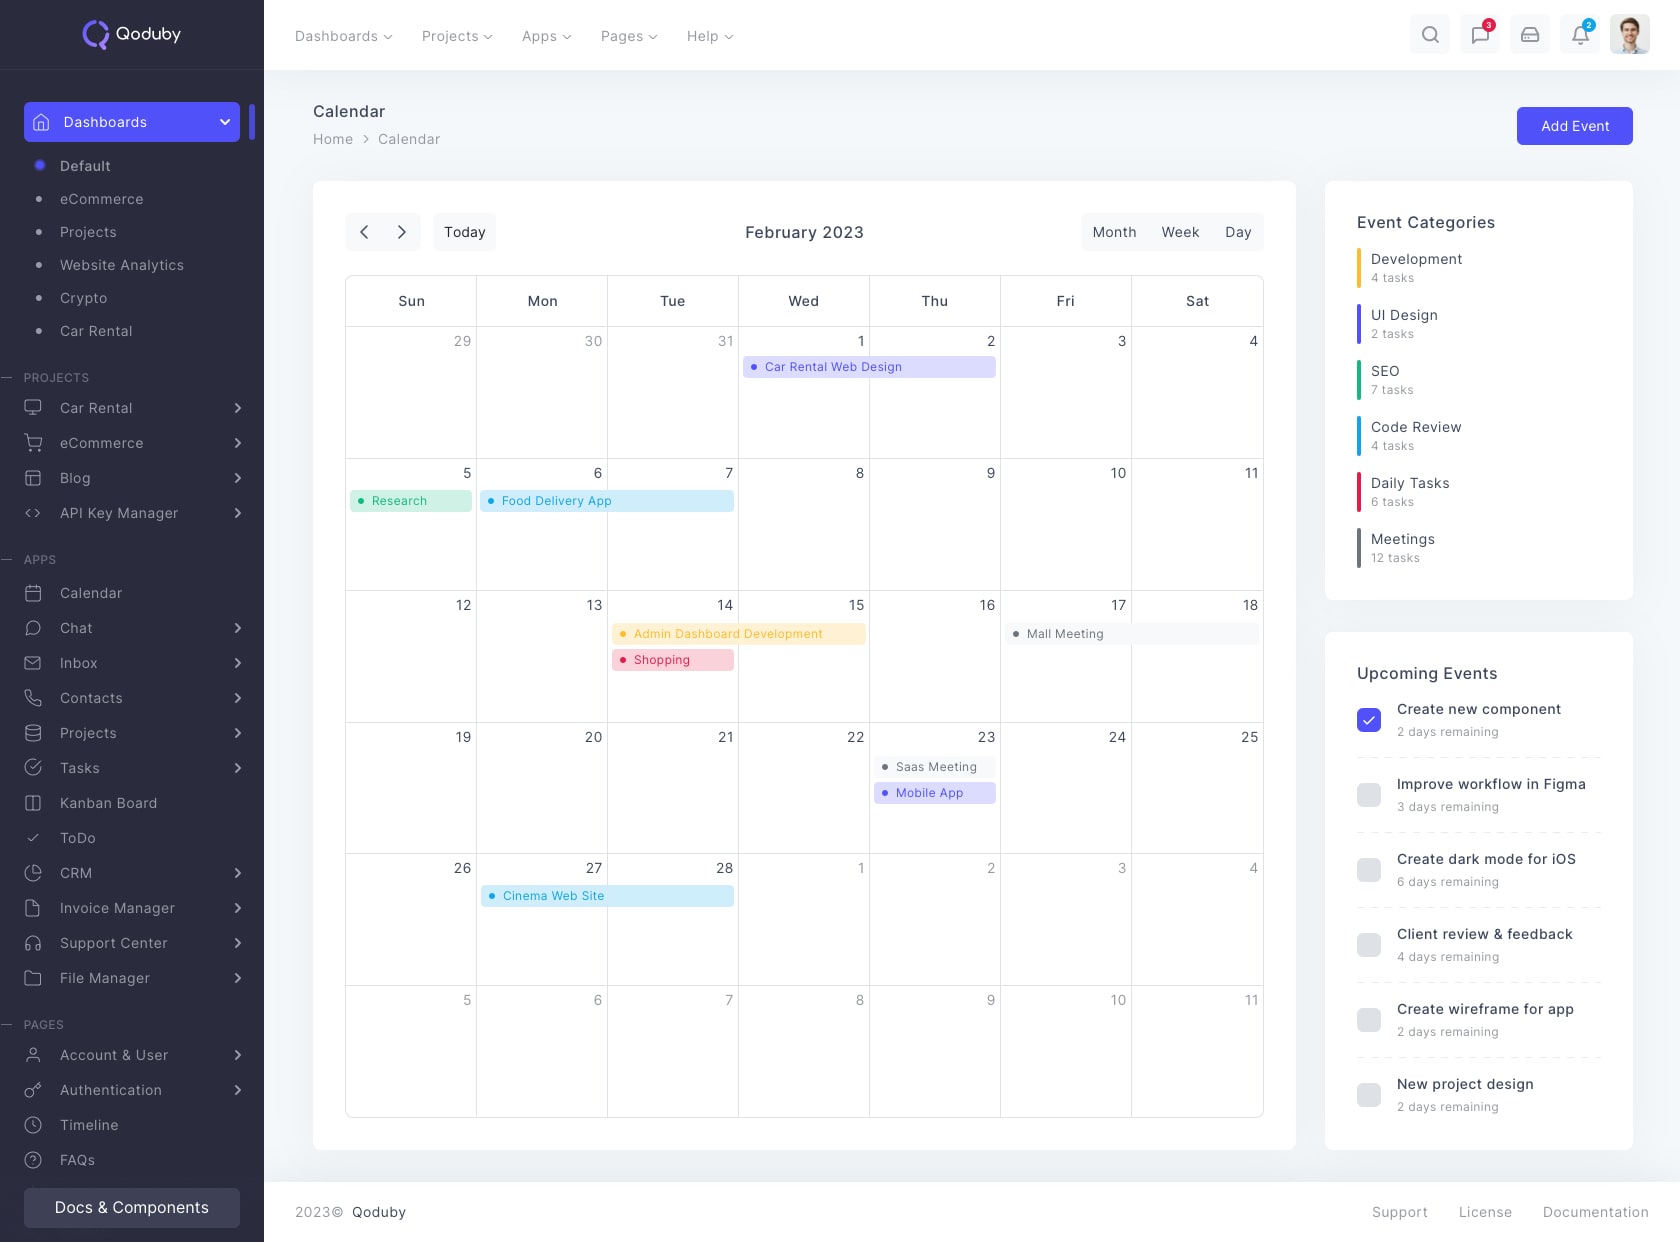Click the Add Event button
The height and width of the screenshot is (1242, 1680).
coord(1574,126)
